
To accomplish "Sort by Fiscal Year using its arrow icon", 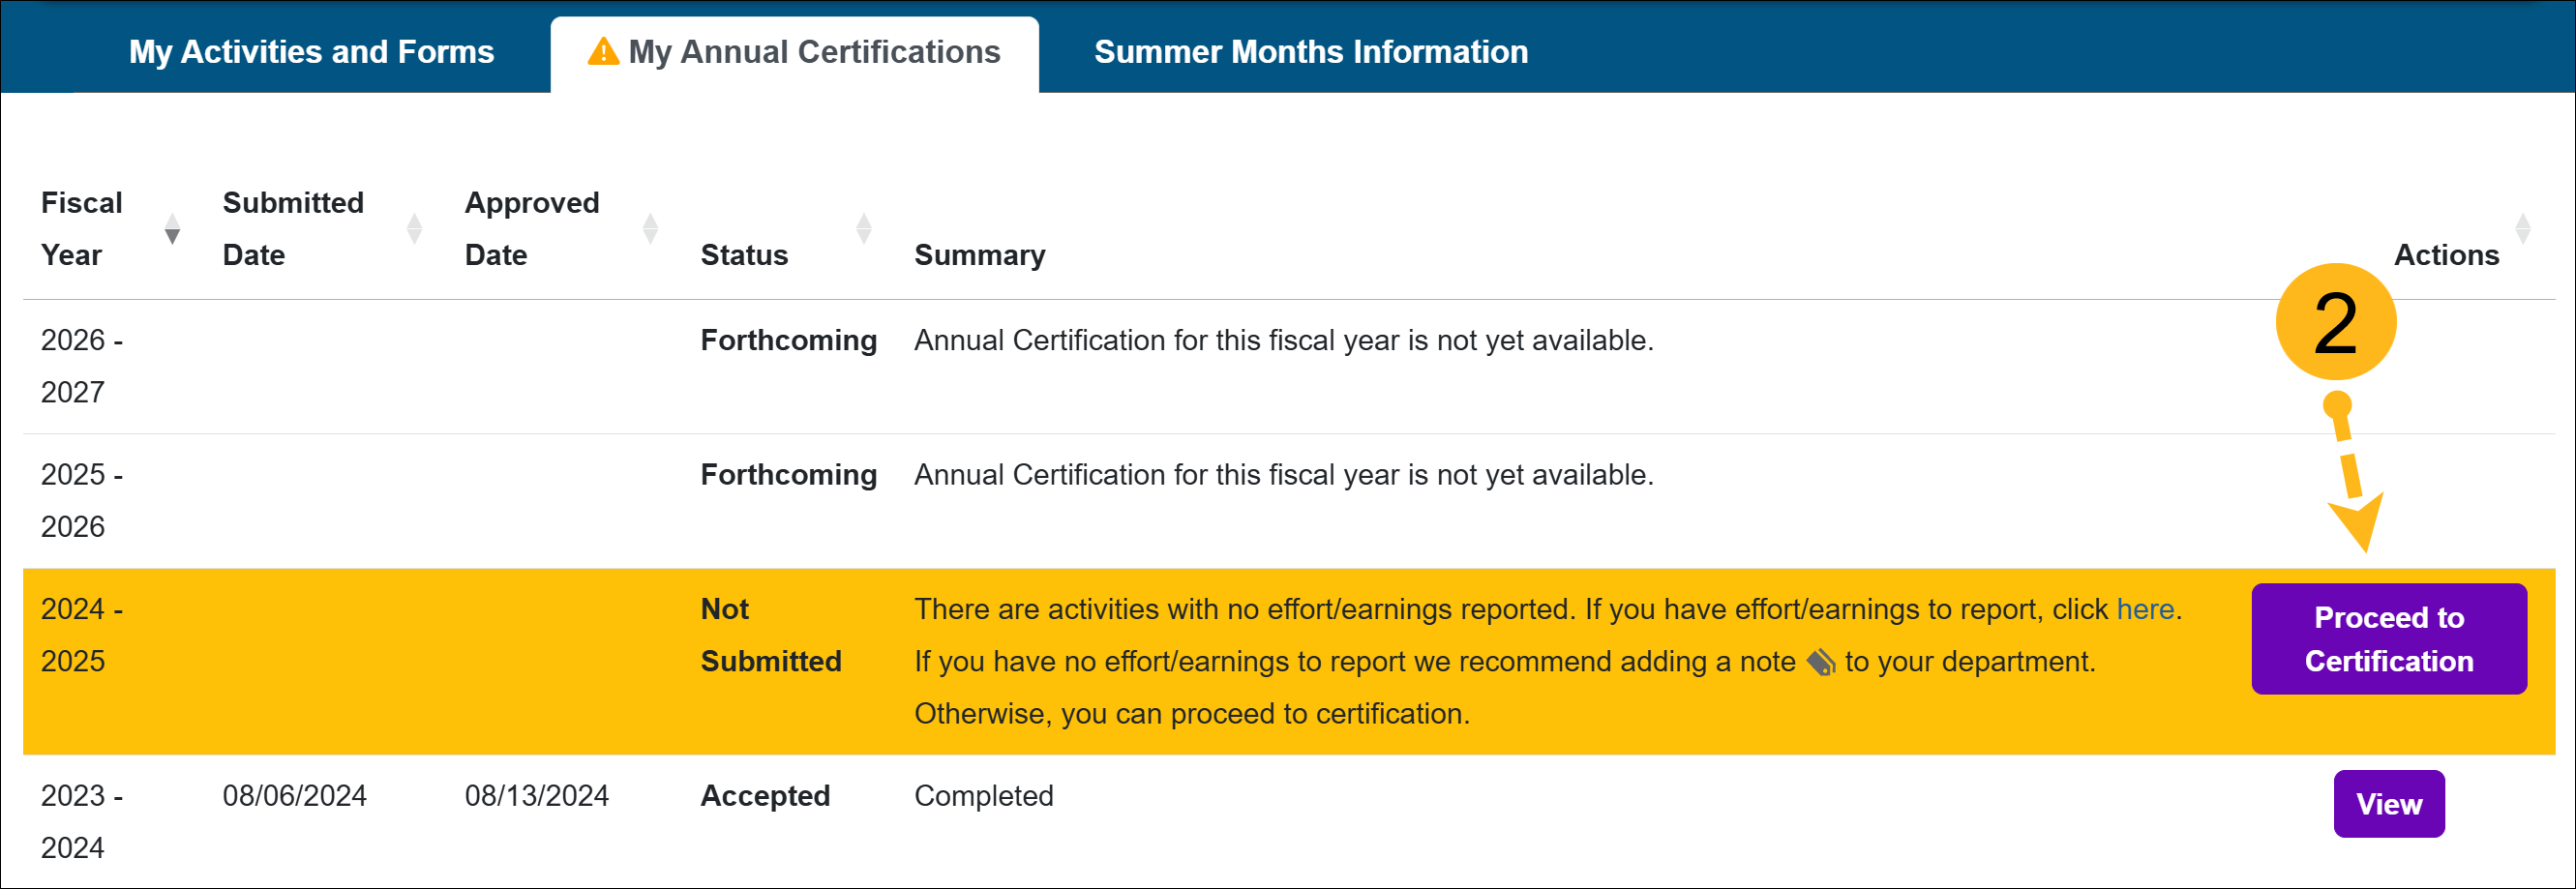I will tap(172, 229).
